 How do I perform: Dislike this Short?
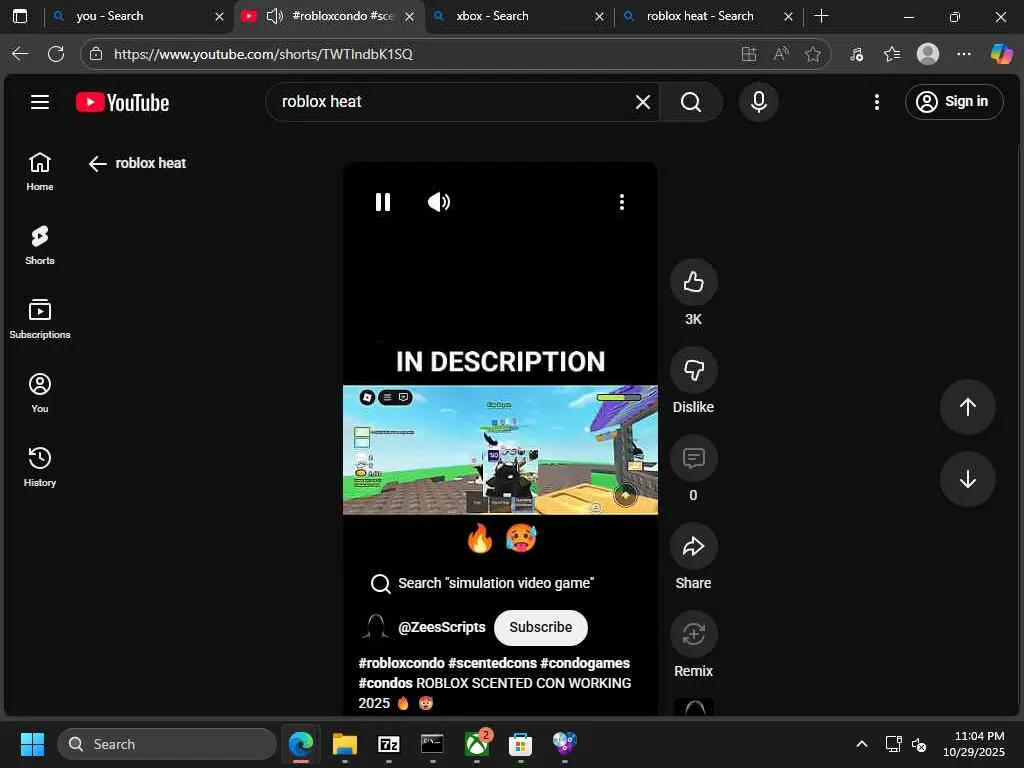[694, 370]
